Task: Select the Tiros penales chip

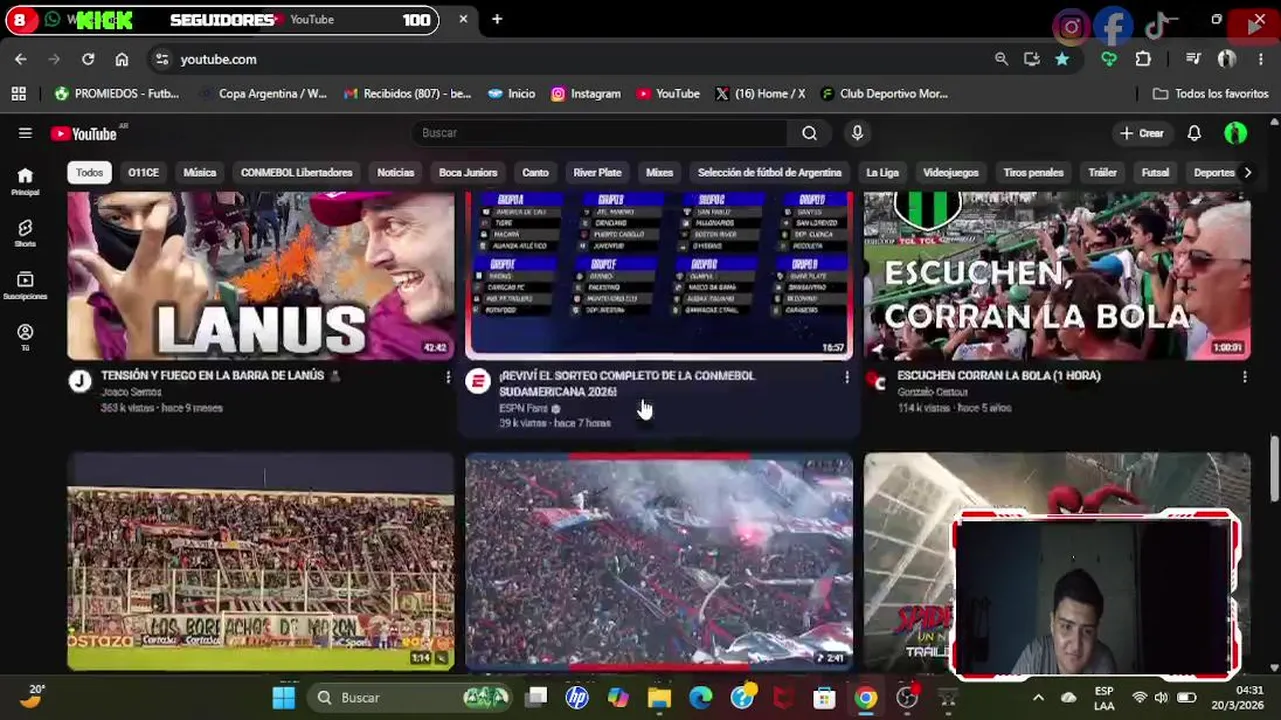Action: 1033,172
